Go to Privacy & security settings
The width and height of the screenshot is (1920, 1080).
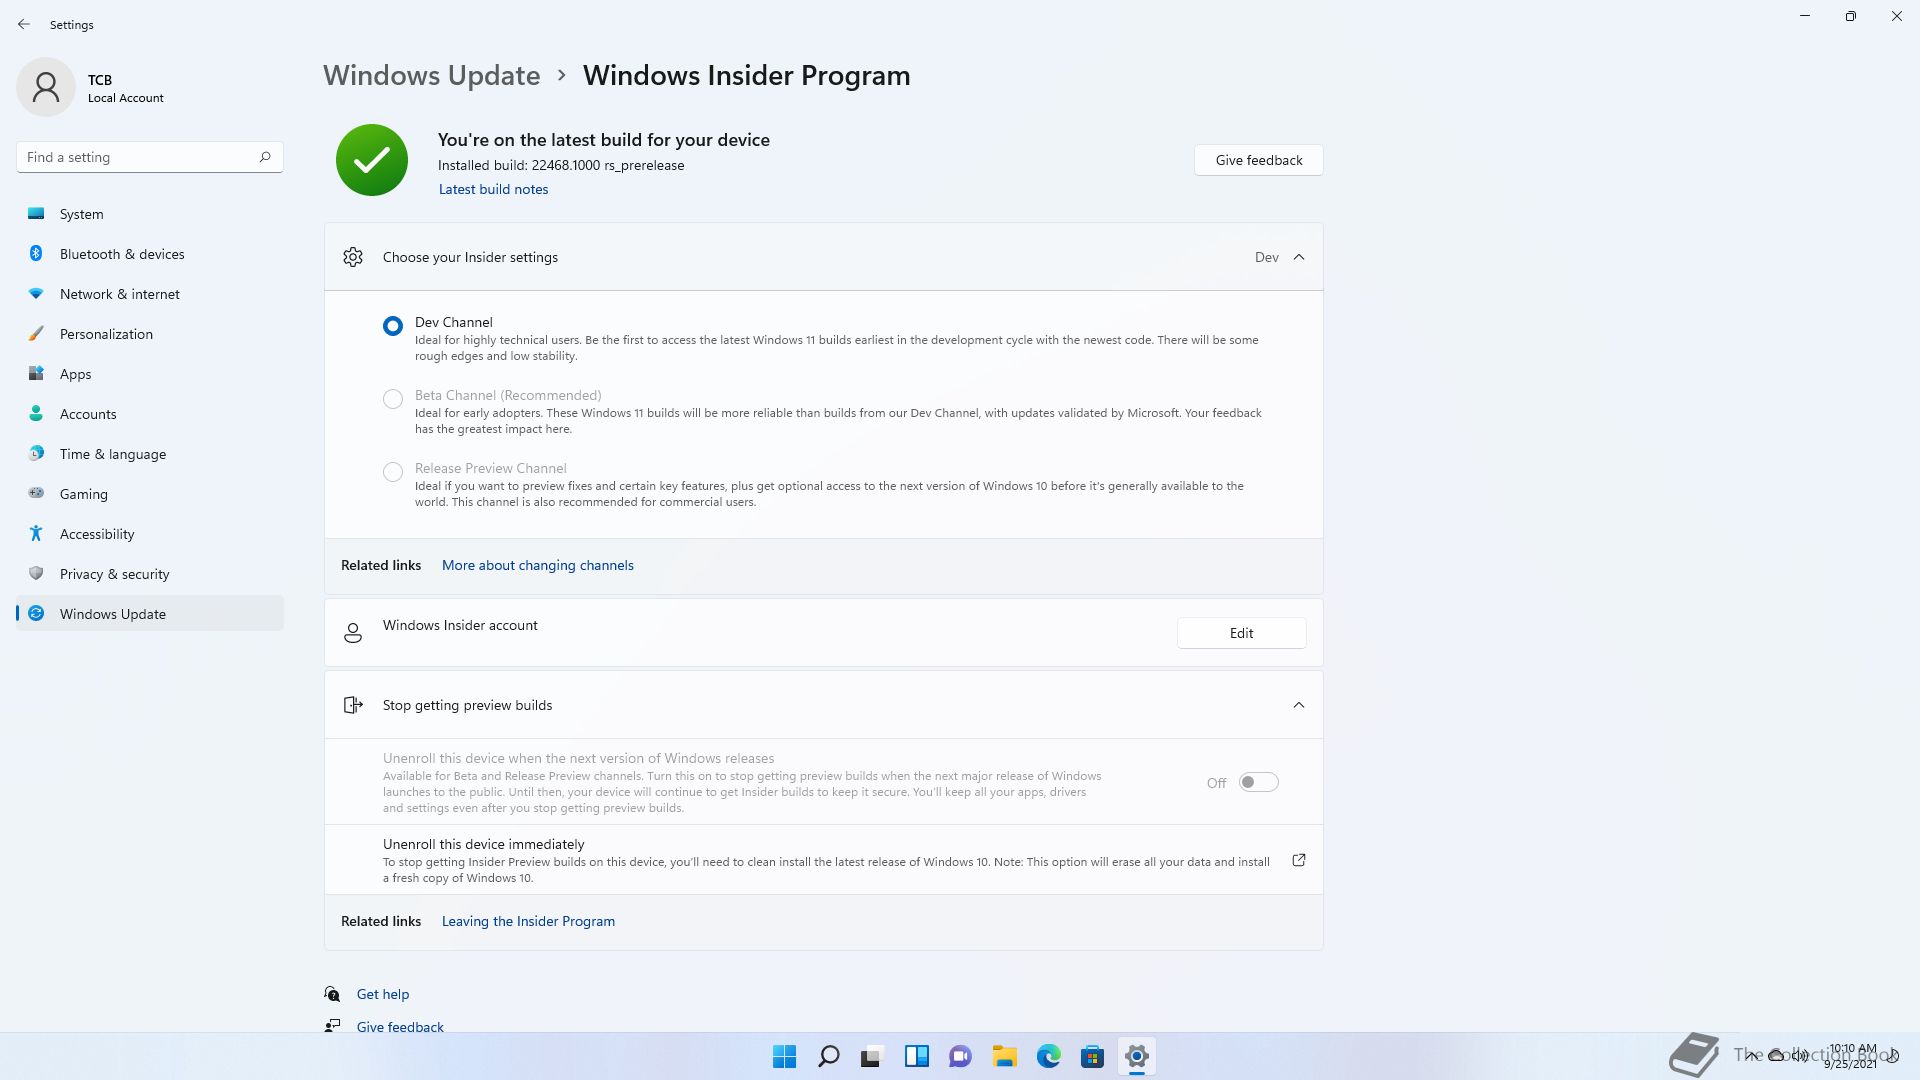point(114,574)
